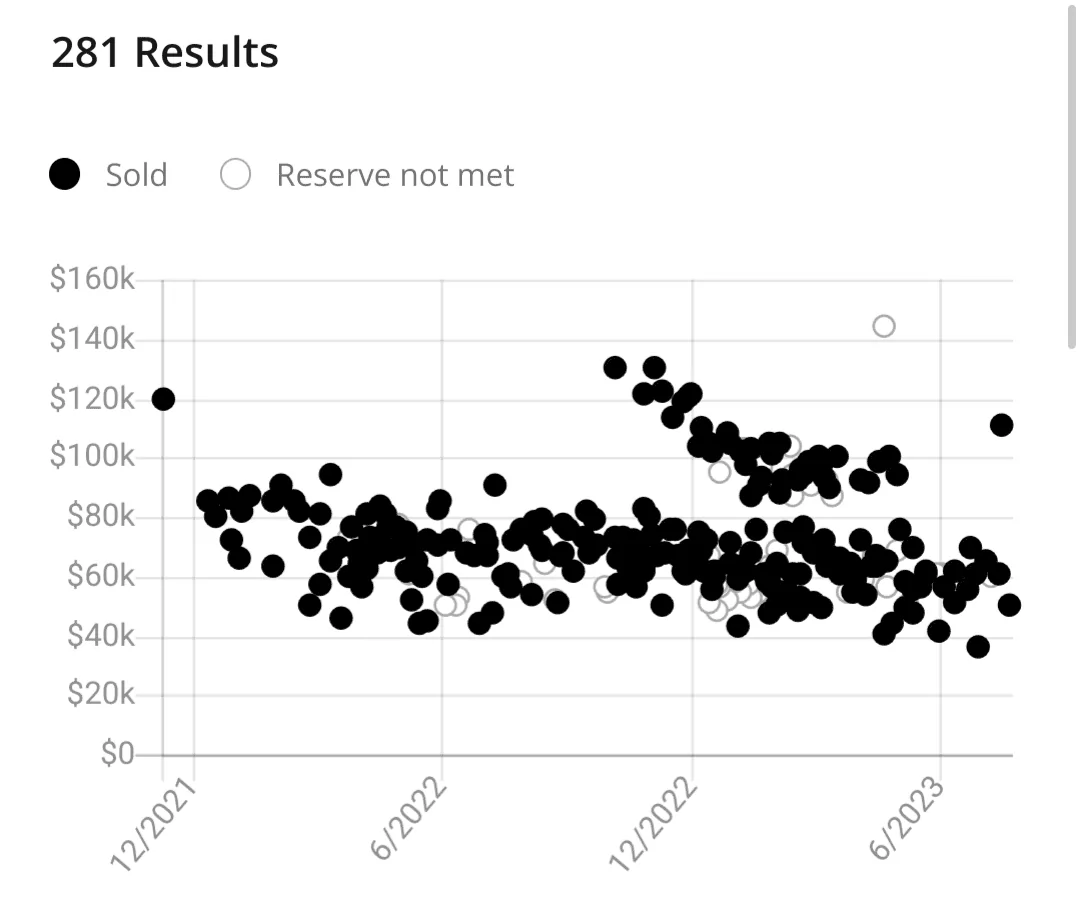Select the $111k sold point after 6/2023
Image resolution: width=1080 pixels, height=905 pixels.
[1001, 425]
